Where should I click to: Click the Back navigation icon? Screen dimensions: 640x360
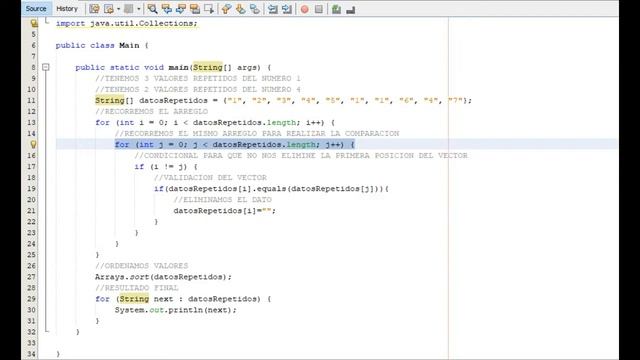pos(109,9)
